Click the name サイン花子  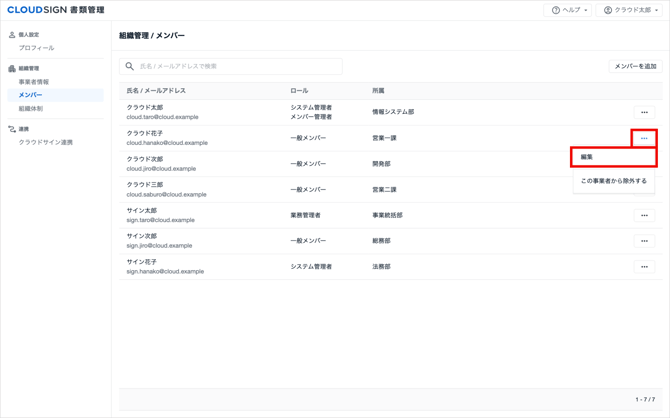tap(142, 262)
